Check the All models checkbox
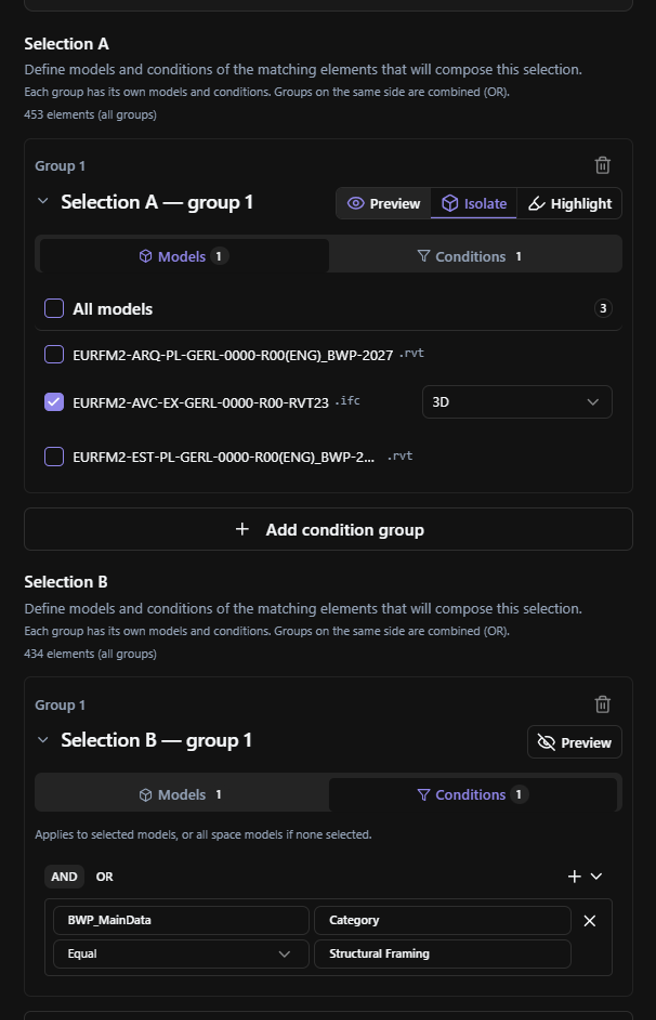Viewport: 656px width, 1020px height. (54, 308)
